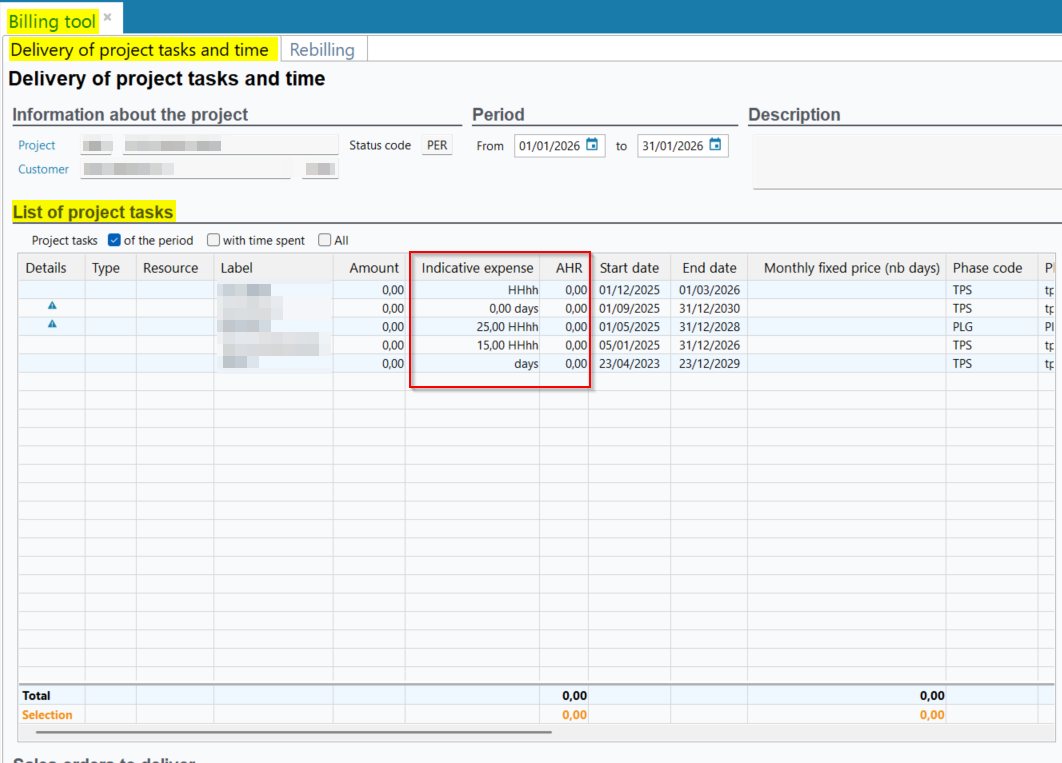Viewport: 1062px width, 763px height.
Task: Click the warning triangle in the second row
Action: click(x=52, y=308)
